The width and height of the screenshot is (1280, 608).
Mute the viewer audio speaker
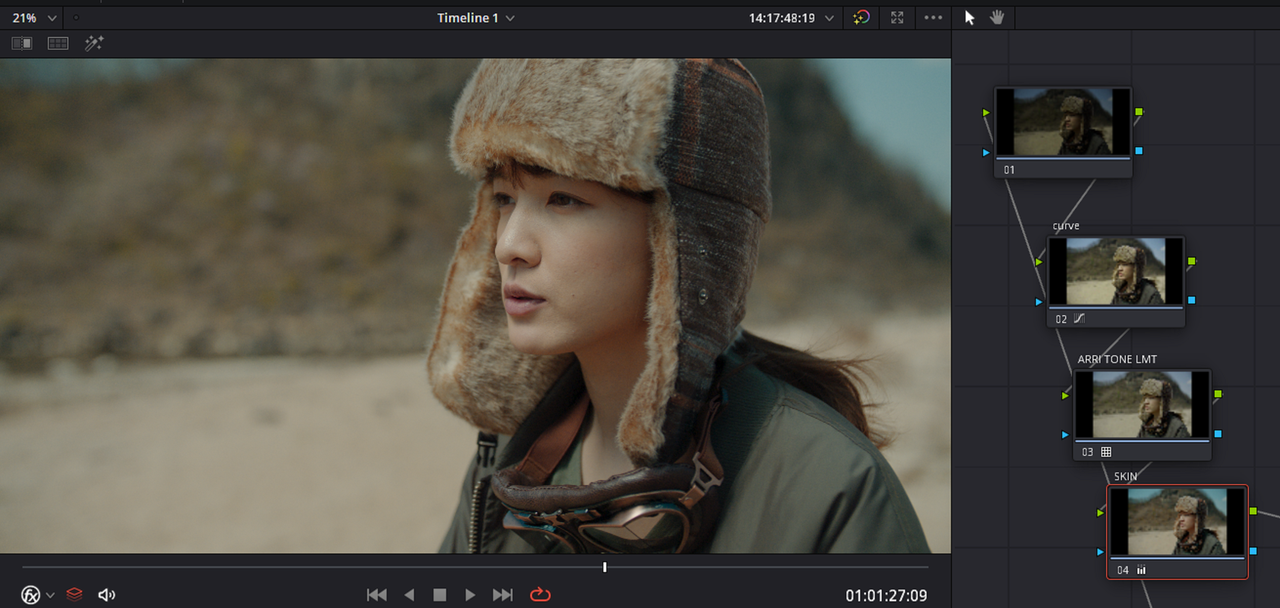tap(106, 595)
